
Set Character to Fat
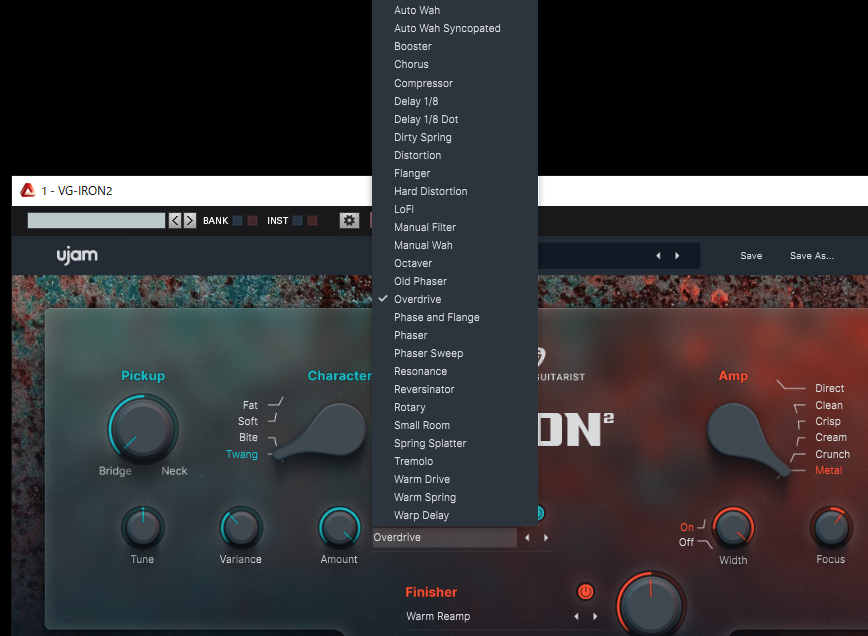pos(250,405)
